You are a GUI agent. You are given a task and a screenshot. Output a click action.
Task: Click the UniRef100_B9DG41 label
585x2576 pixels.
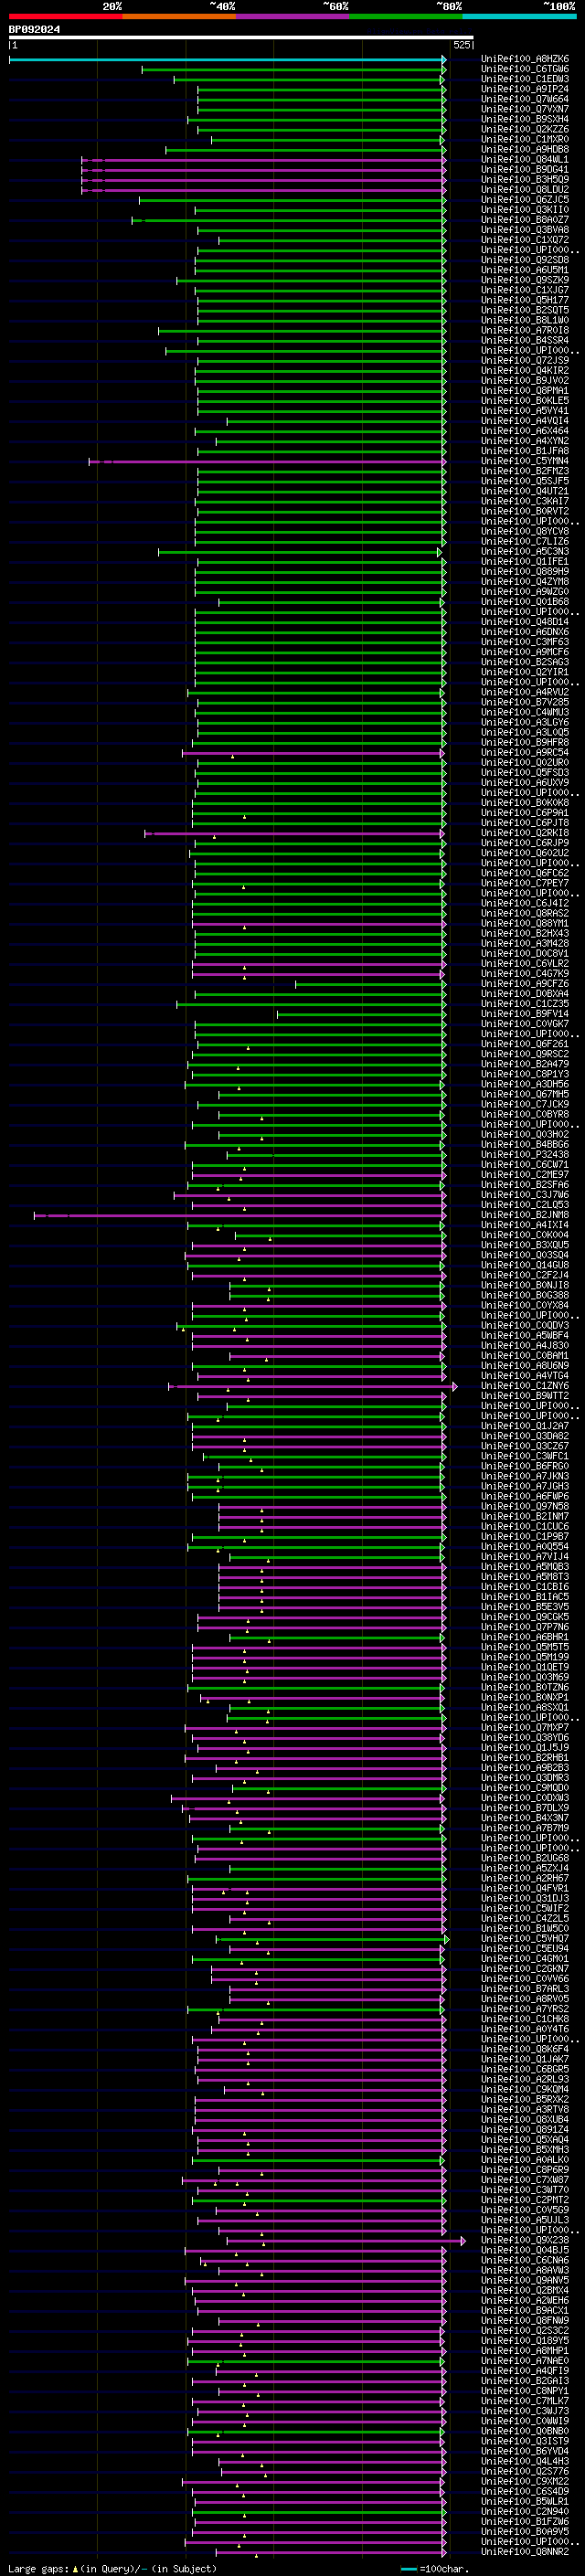point(525,170)
